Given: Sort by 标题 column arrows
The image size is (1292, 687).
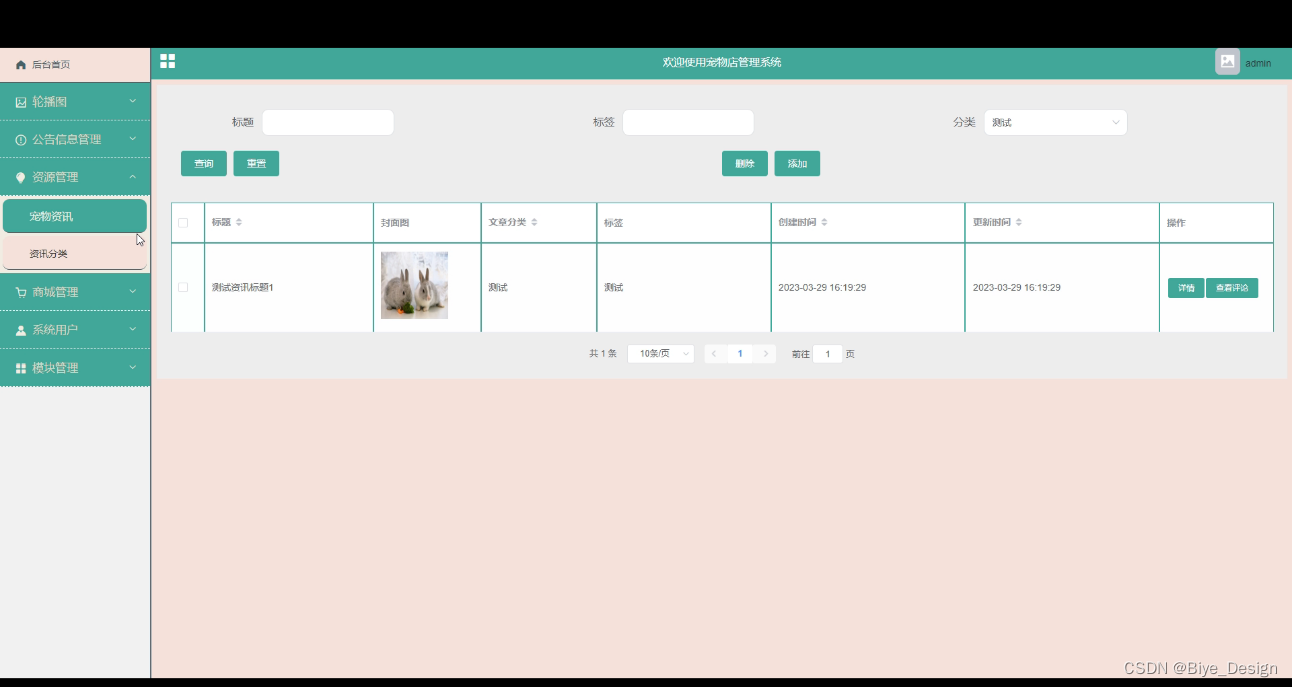Looking at the screenshot, I should point(239,222).
